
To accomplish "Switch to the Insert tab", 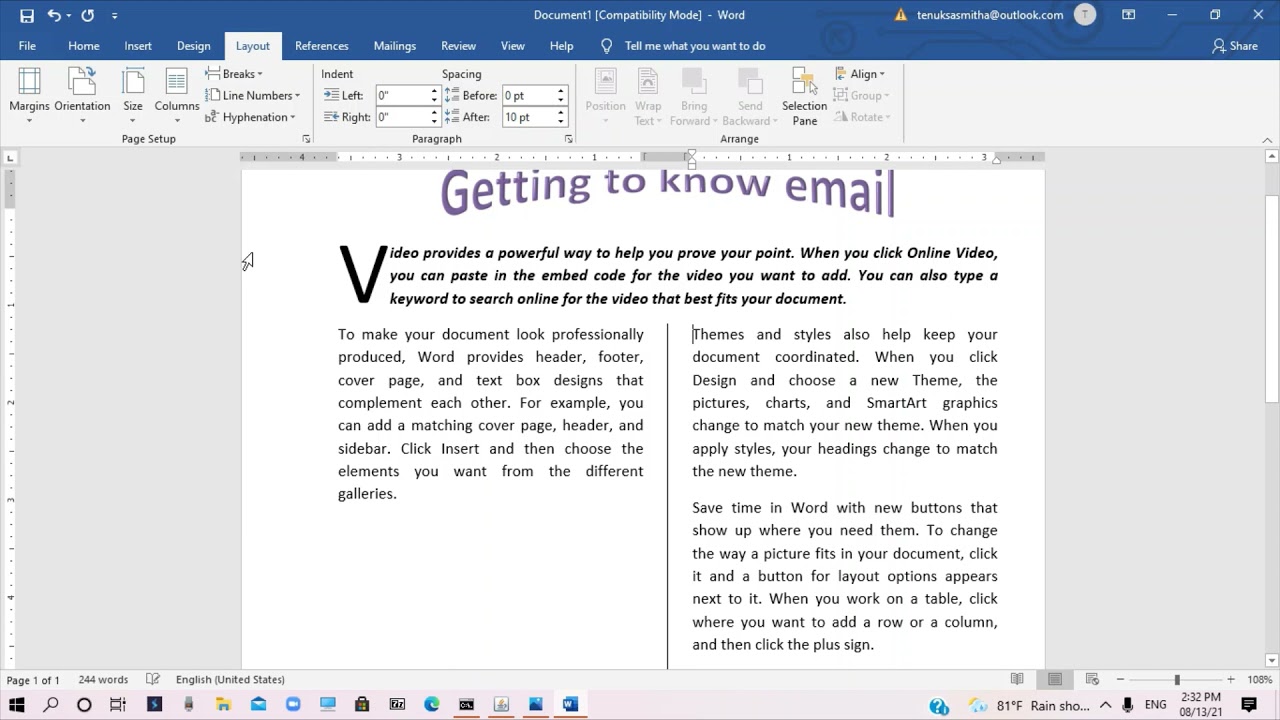I will click(x=138, y=46).
